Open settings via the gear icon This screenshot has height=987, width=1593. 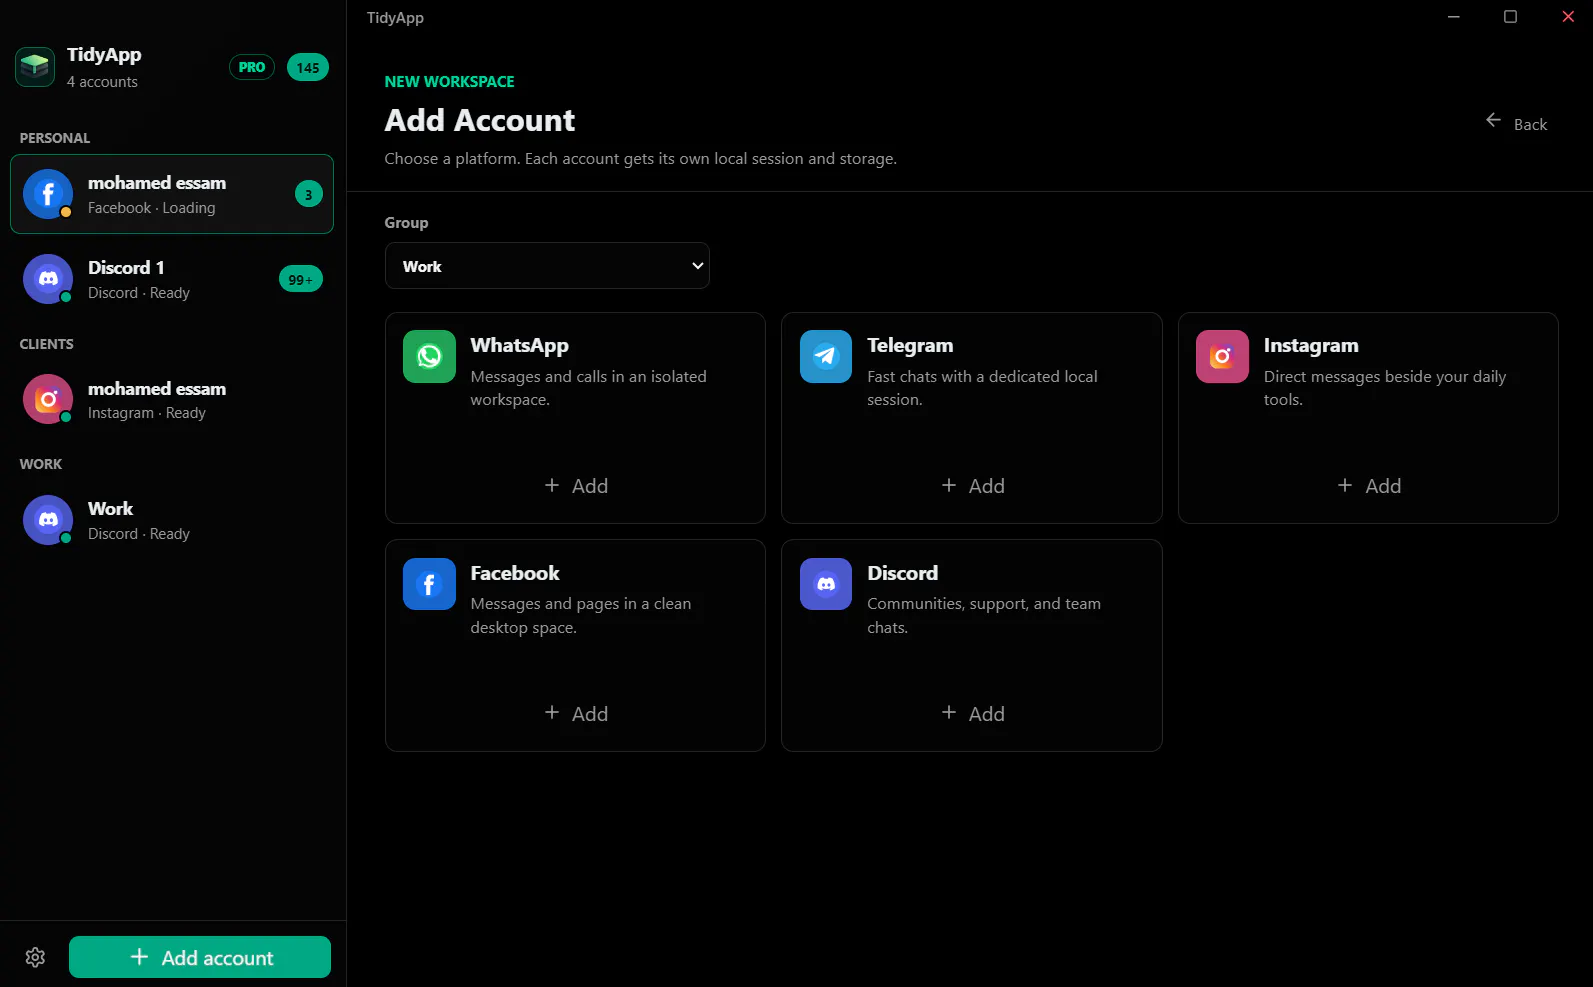pos(35,958)
